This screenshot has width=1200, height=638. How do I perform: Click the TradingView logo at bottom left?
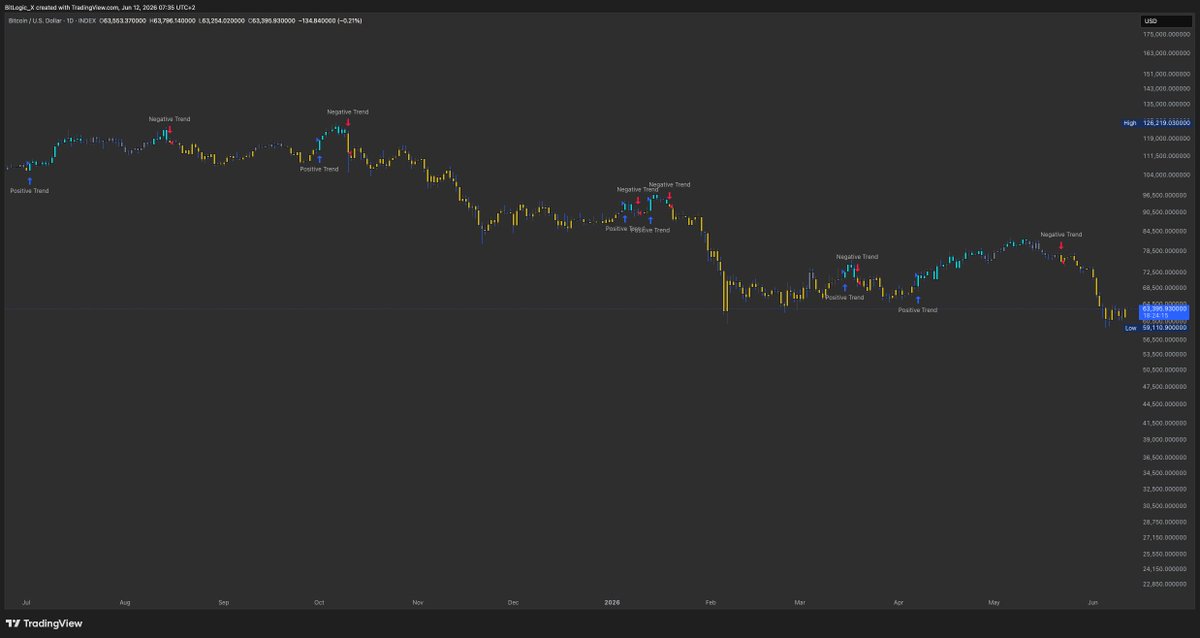coord(44,623)
